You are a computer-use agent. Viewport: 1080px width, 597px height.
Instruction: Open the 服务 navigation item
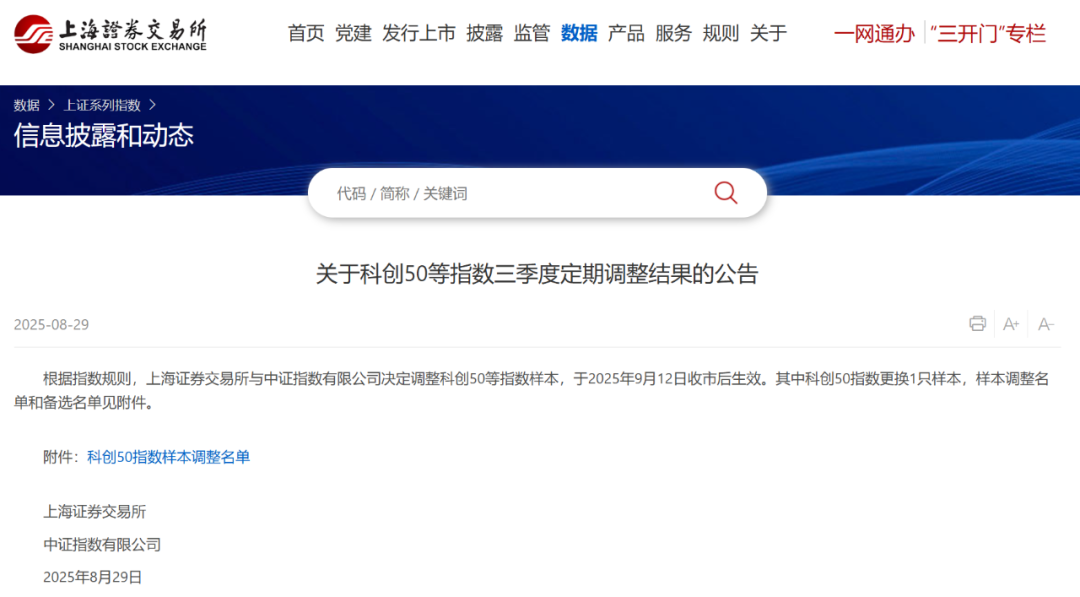pyautogui.click(x=673, y=33)
